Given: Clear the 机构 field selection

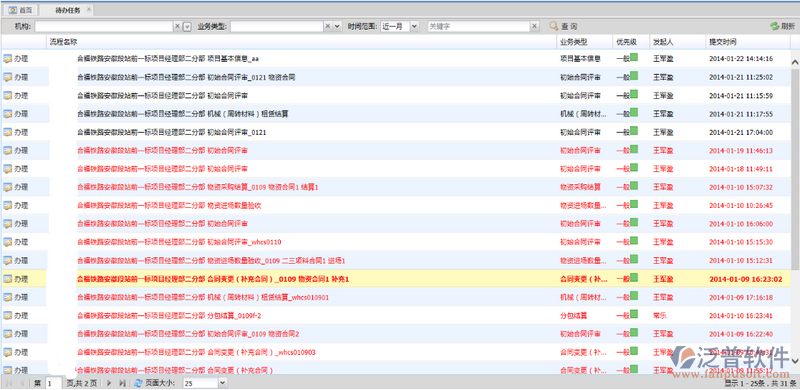Looking at the screenshot, I should pyautogui.click(x=178, y=27).
